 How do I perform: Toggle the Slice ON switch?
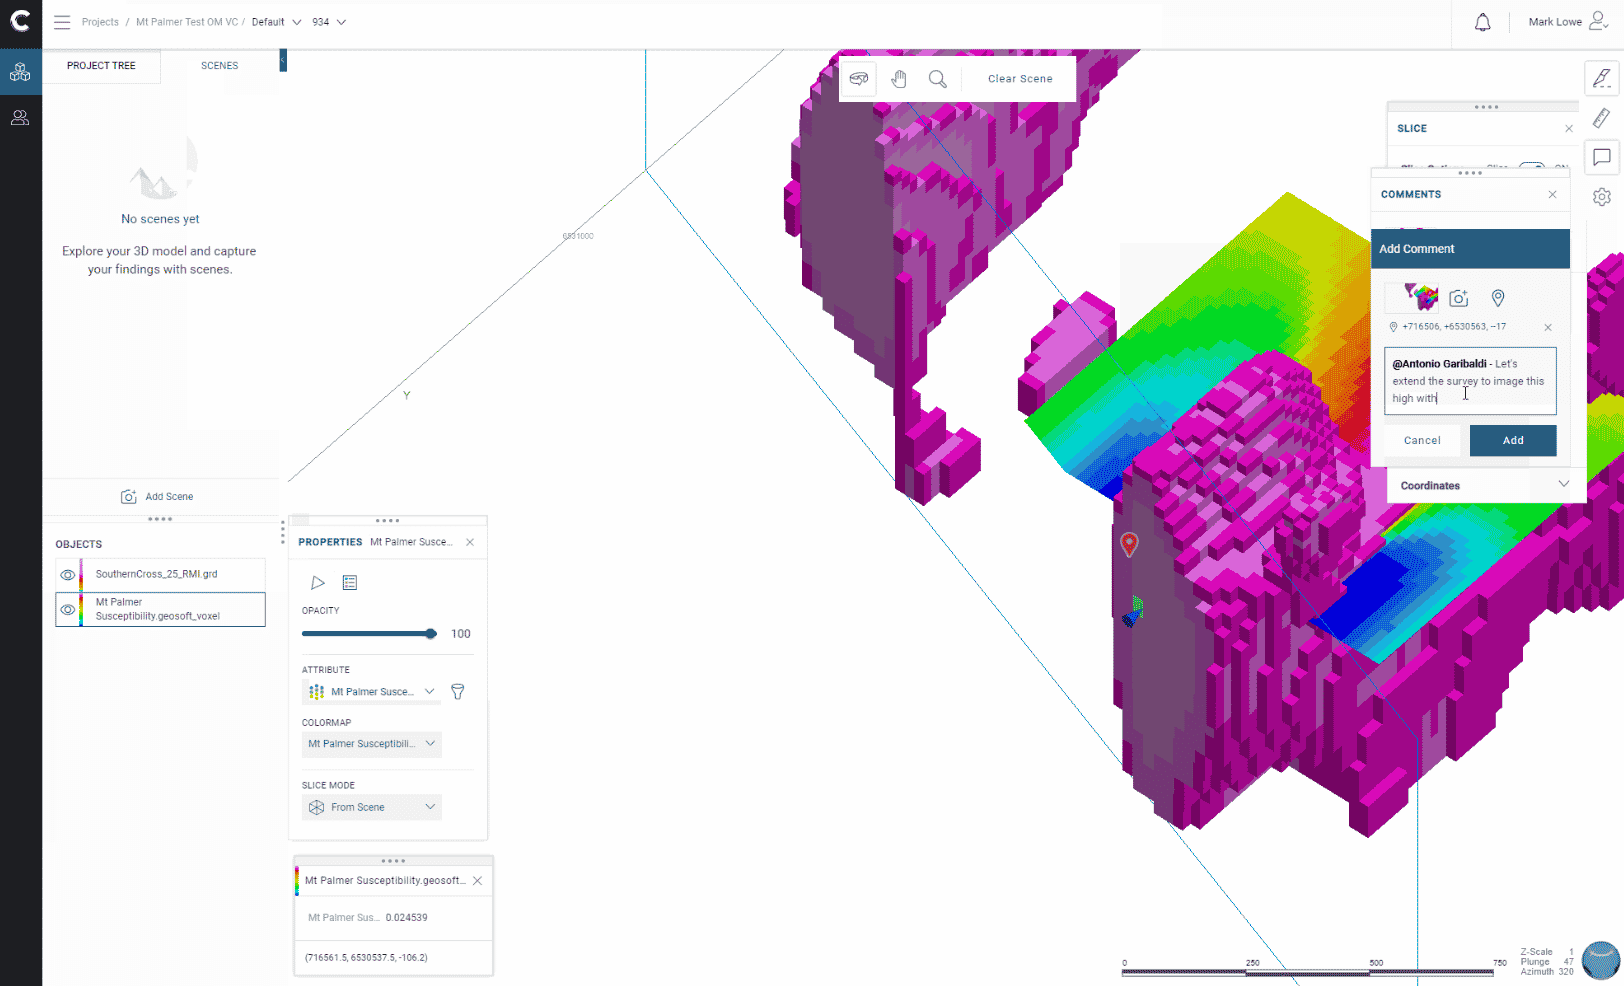coord(1532,165)
